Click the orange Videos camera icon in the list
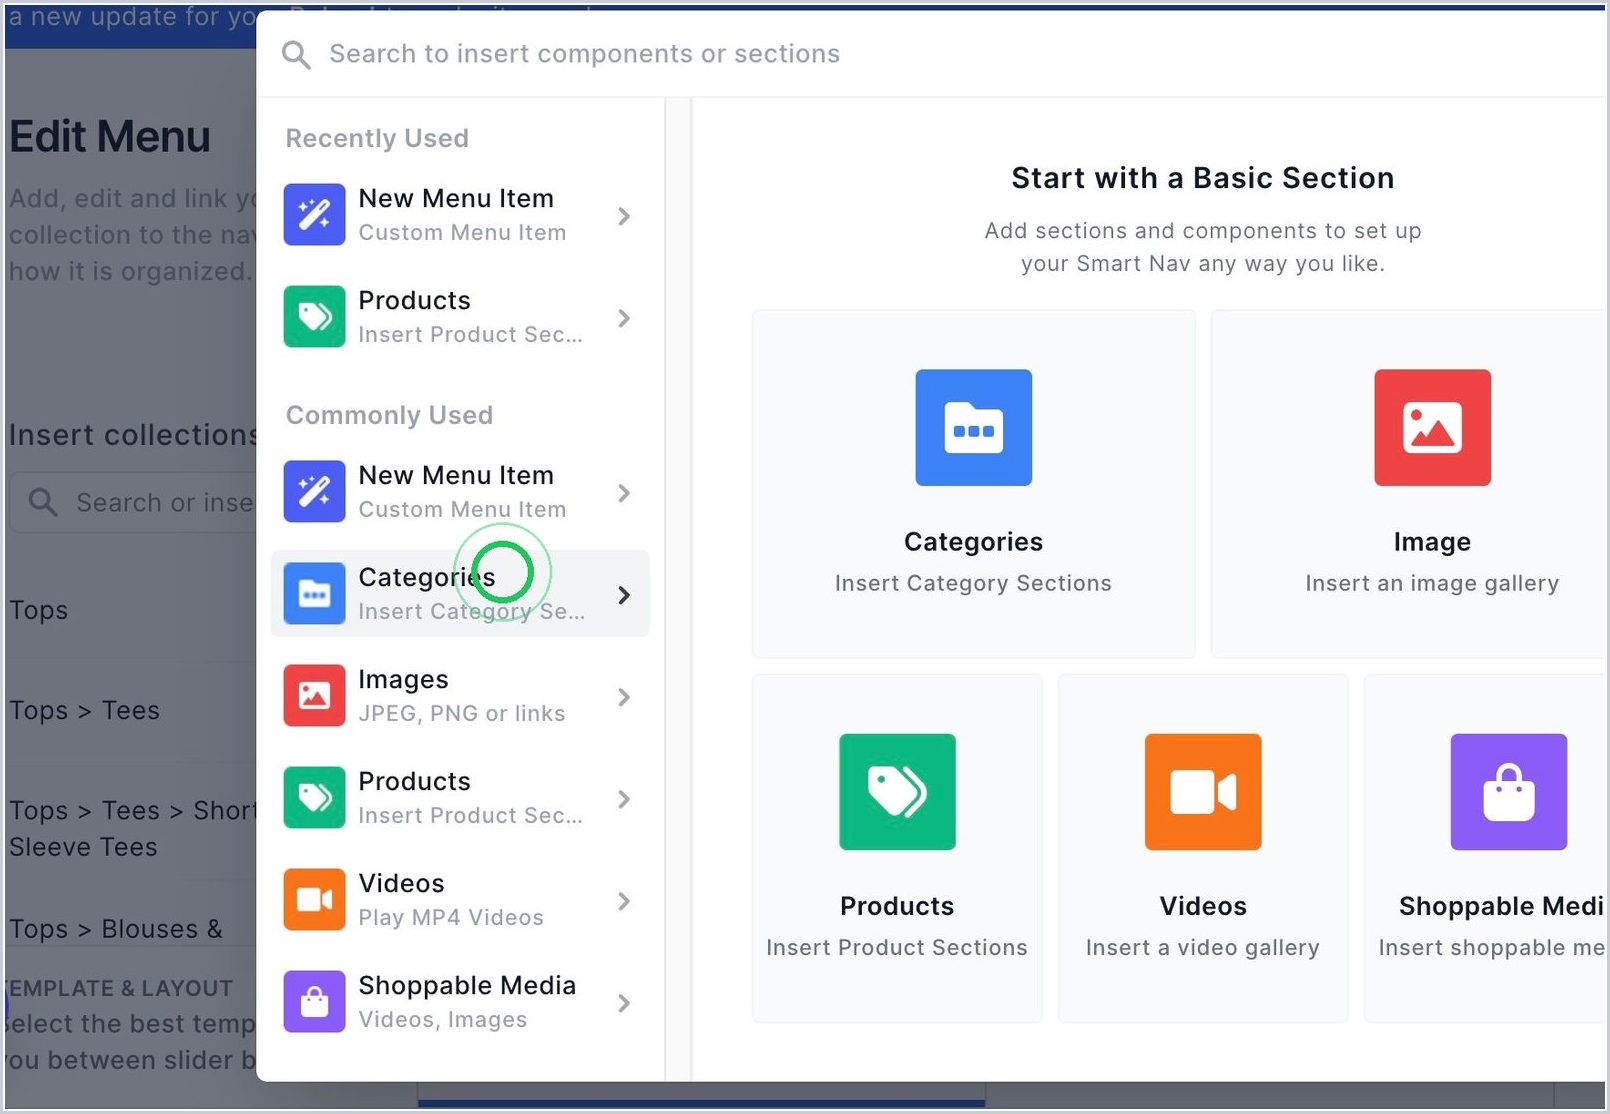The image size is (1610, 1114). tap(314, 900)
